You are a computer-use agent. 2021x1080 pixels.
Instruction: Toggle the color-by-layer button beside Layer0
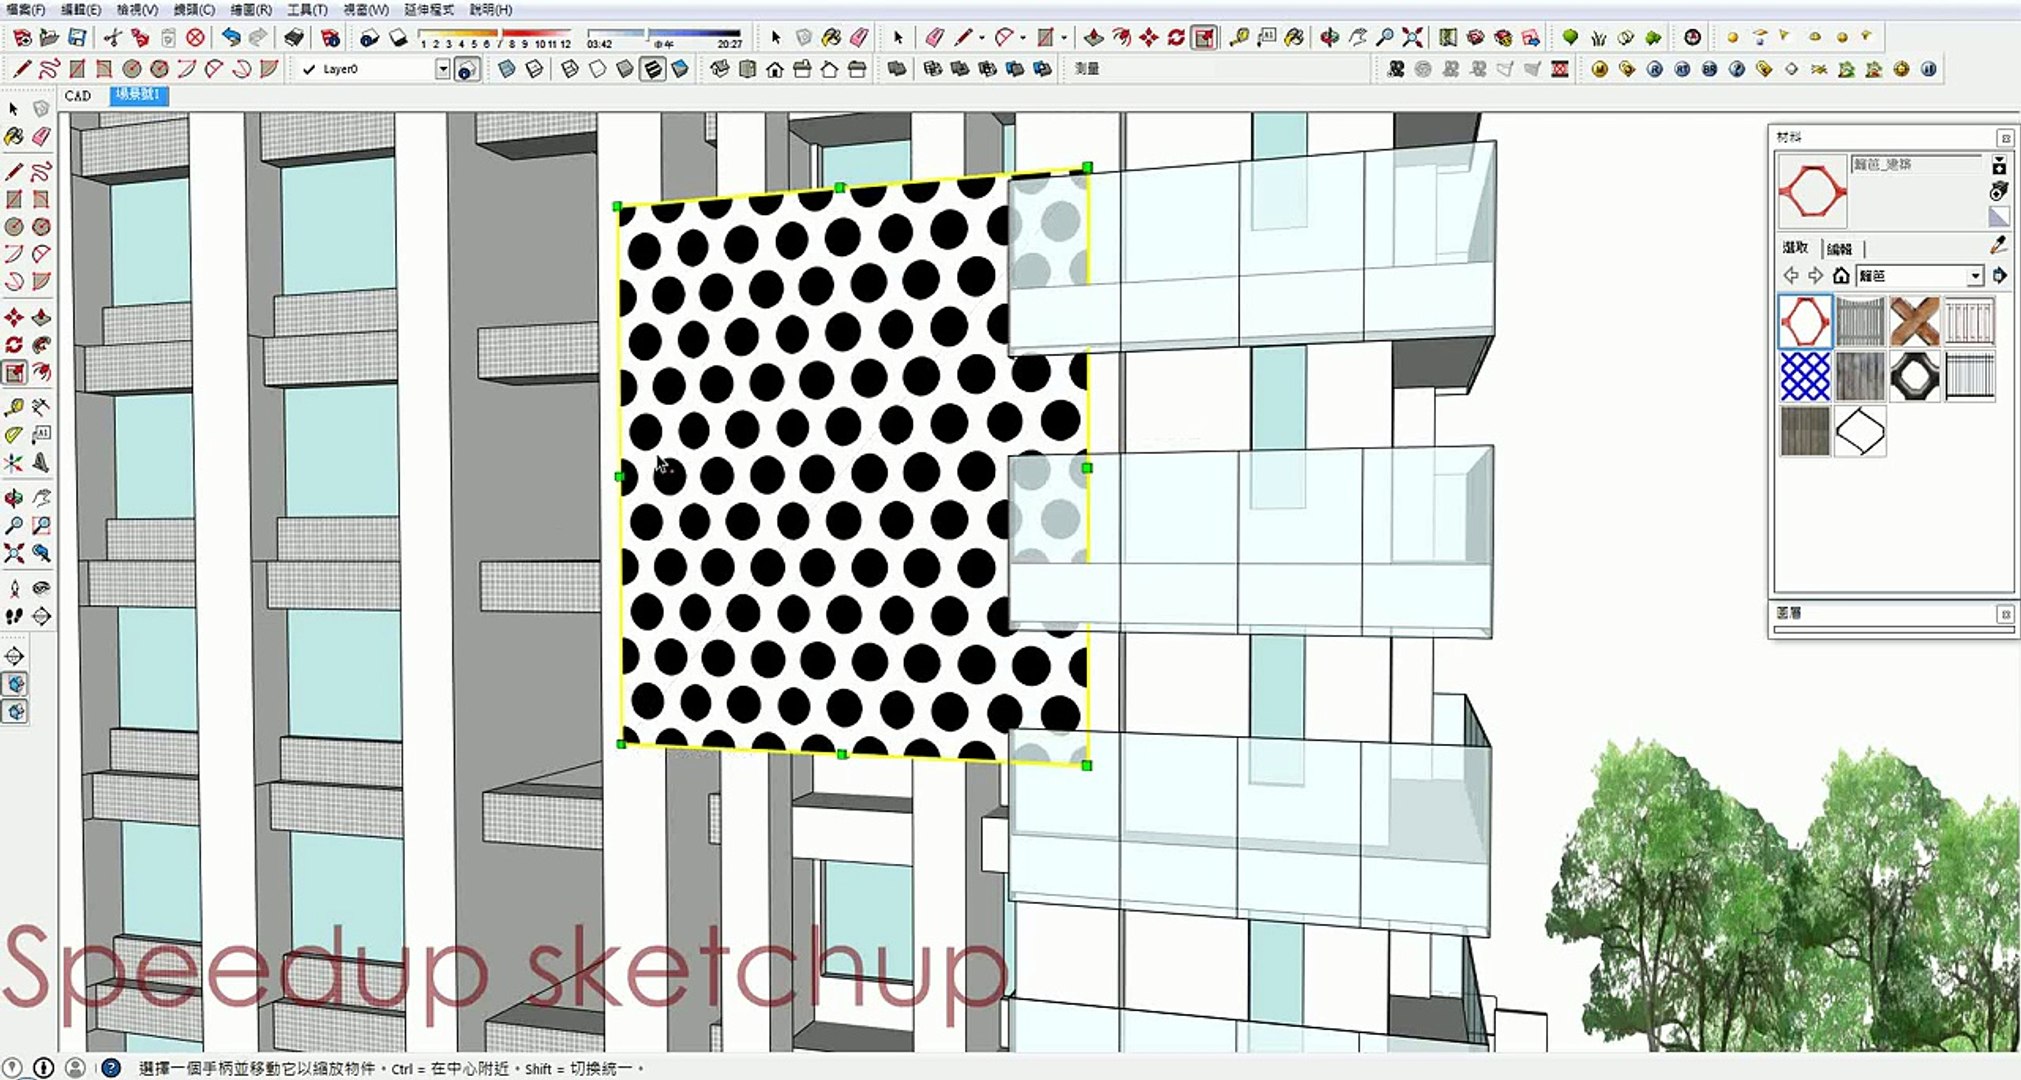(466, 70)
